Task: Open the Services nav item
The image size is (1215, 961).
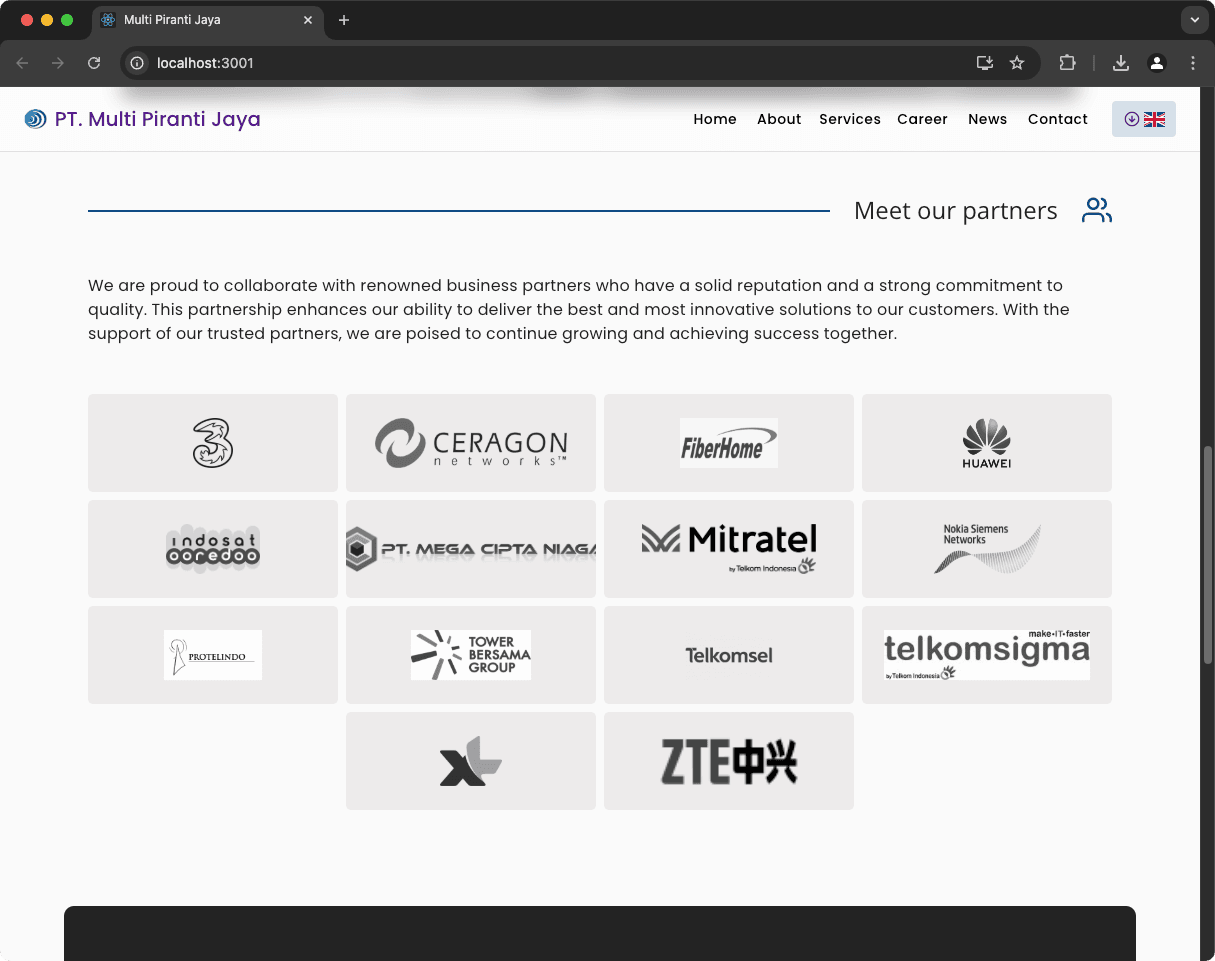Action: coord(850,119)
